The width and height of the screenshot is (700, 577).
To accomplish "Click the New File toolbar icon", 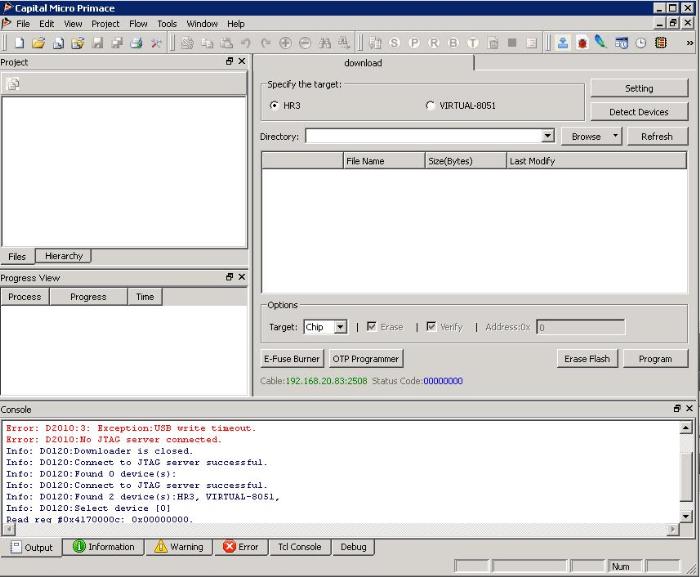I will [19, 43].
